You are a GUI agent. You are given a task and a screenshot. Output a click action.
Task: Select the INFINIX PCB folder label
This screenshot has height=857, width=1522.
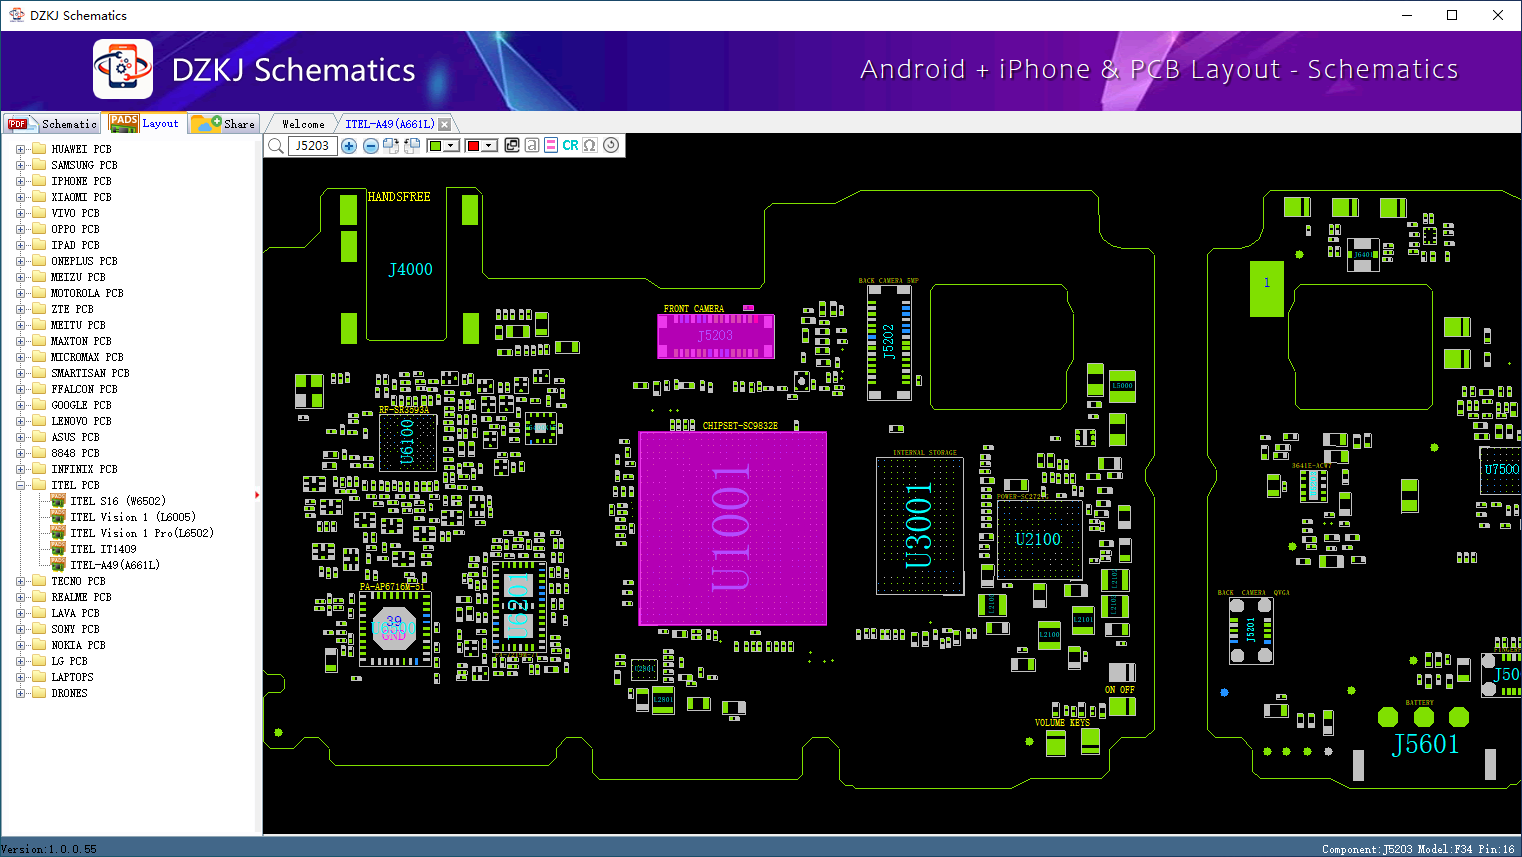tap(84, 469)
